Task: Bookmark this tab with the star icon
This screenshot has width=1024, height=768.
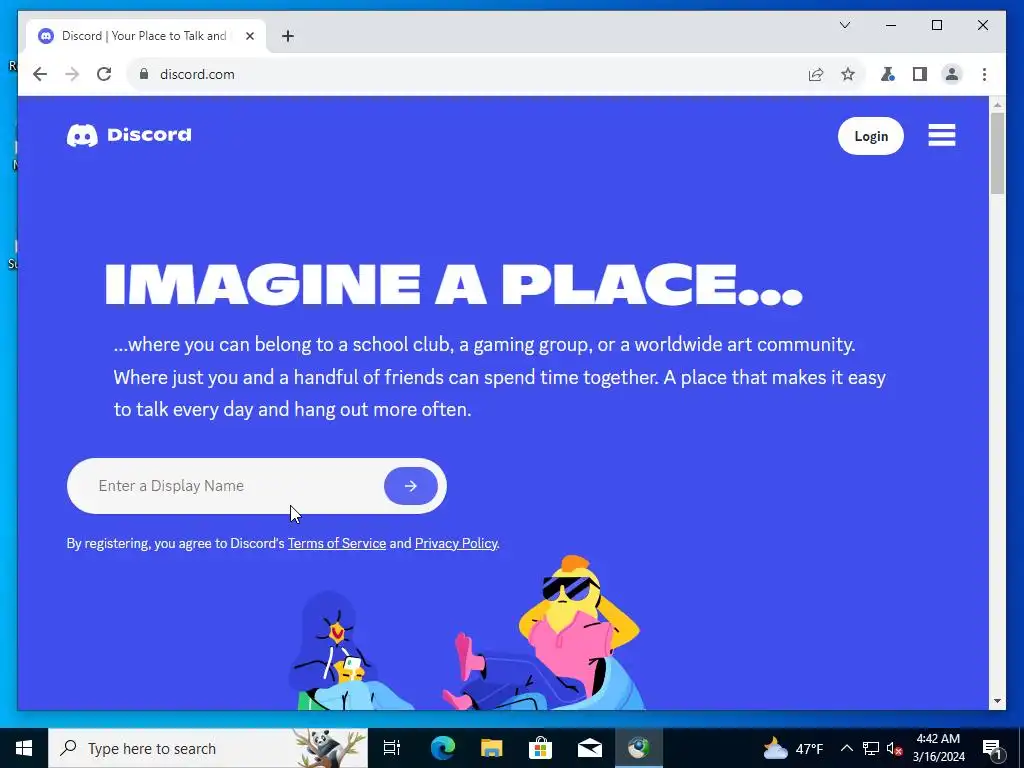Action: [848, 74]
